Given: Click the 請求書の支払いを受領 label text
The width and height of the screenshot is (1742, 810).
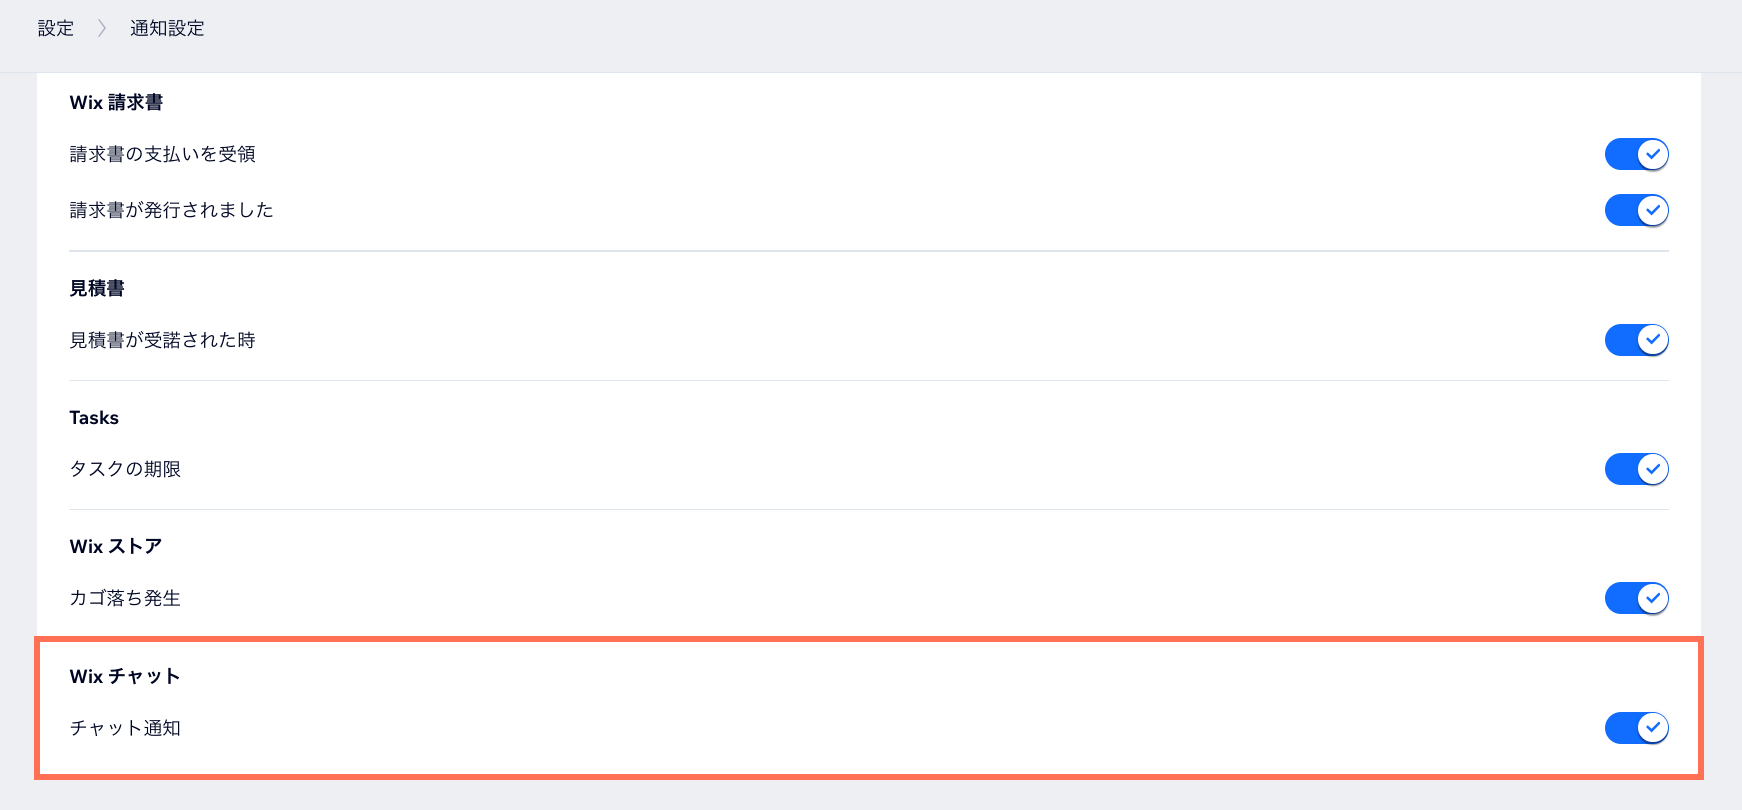Looking at the screenshot, I should pyautogui.click(x=162, y=154).
